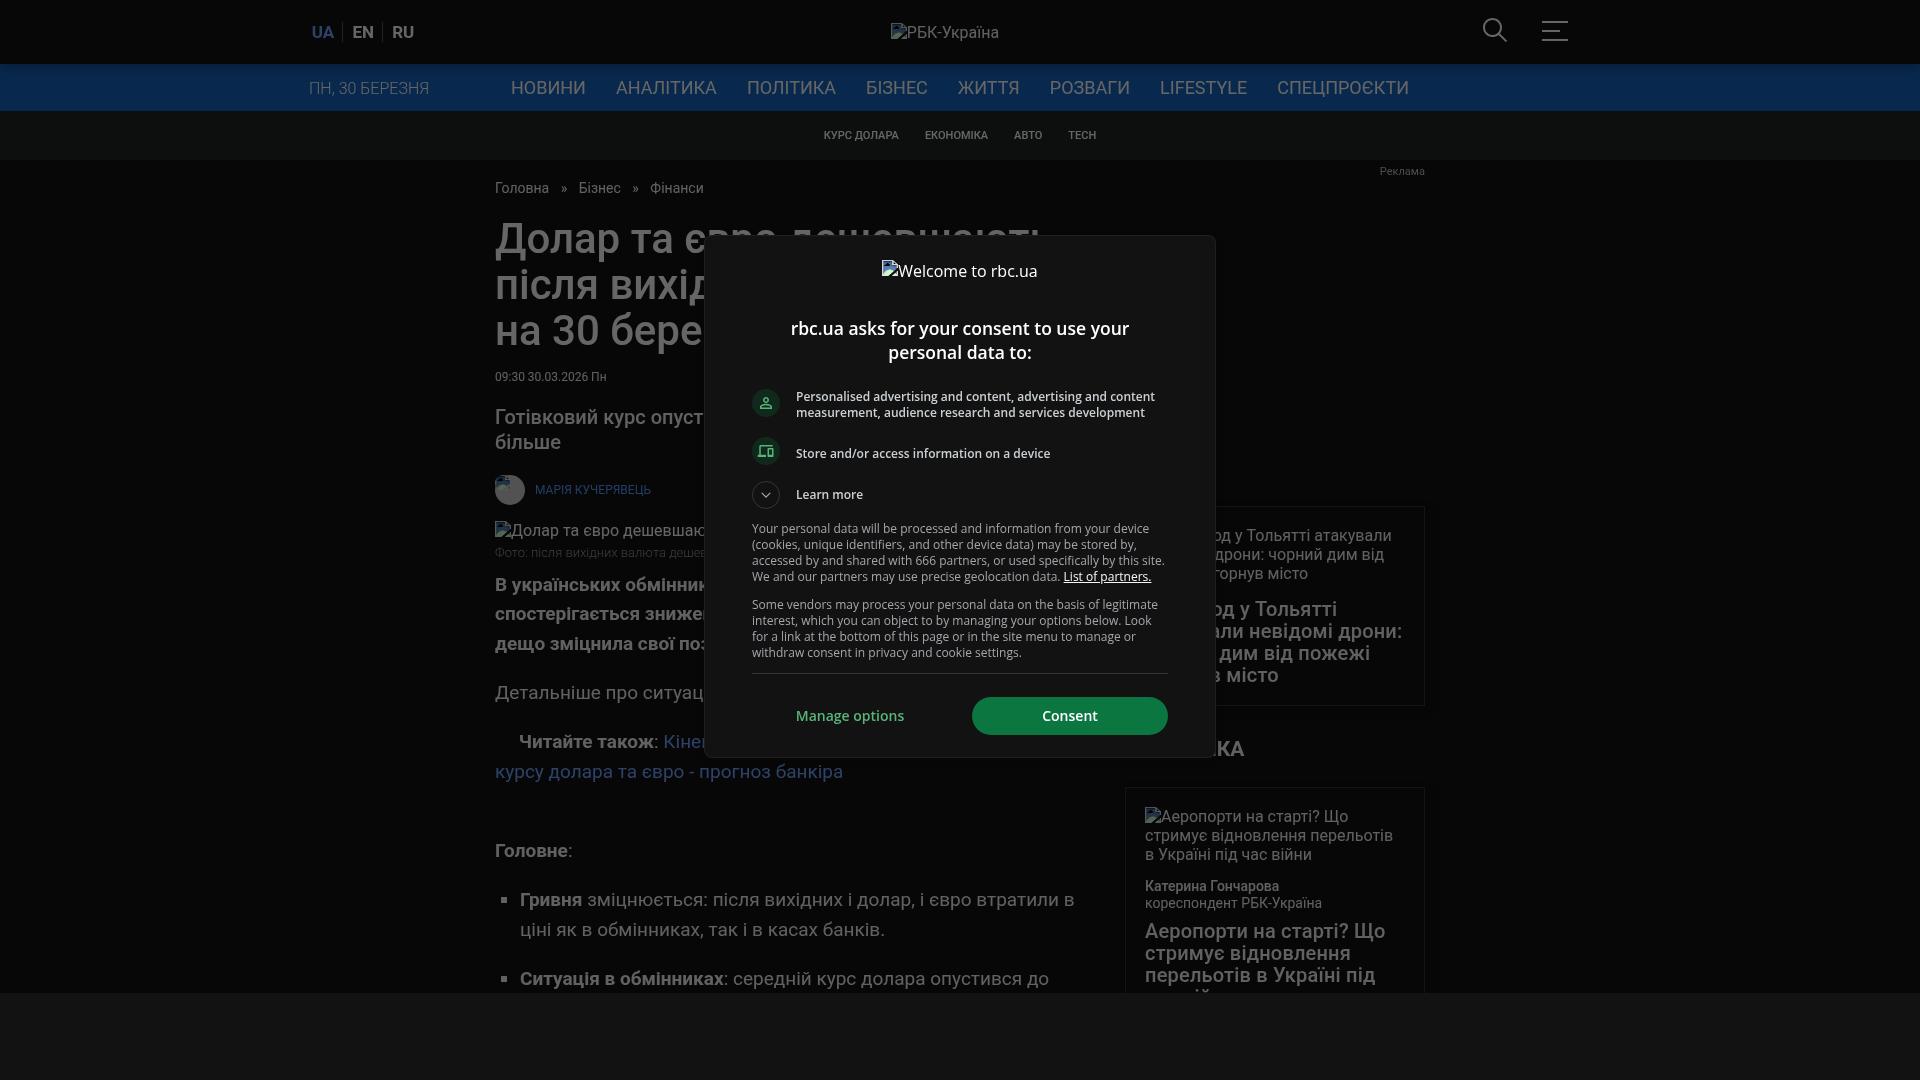Open the НОВИНИ menu section

tap(548, 88)
